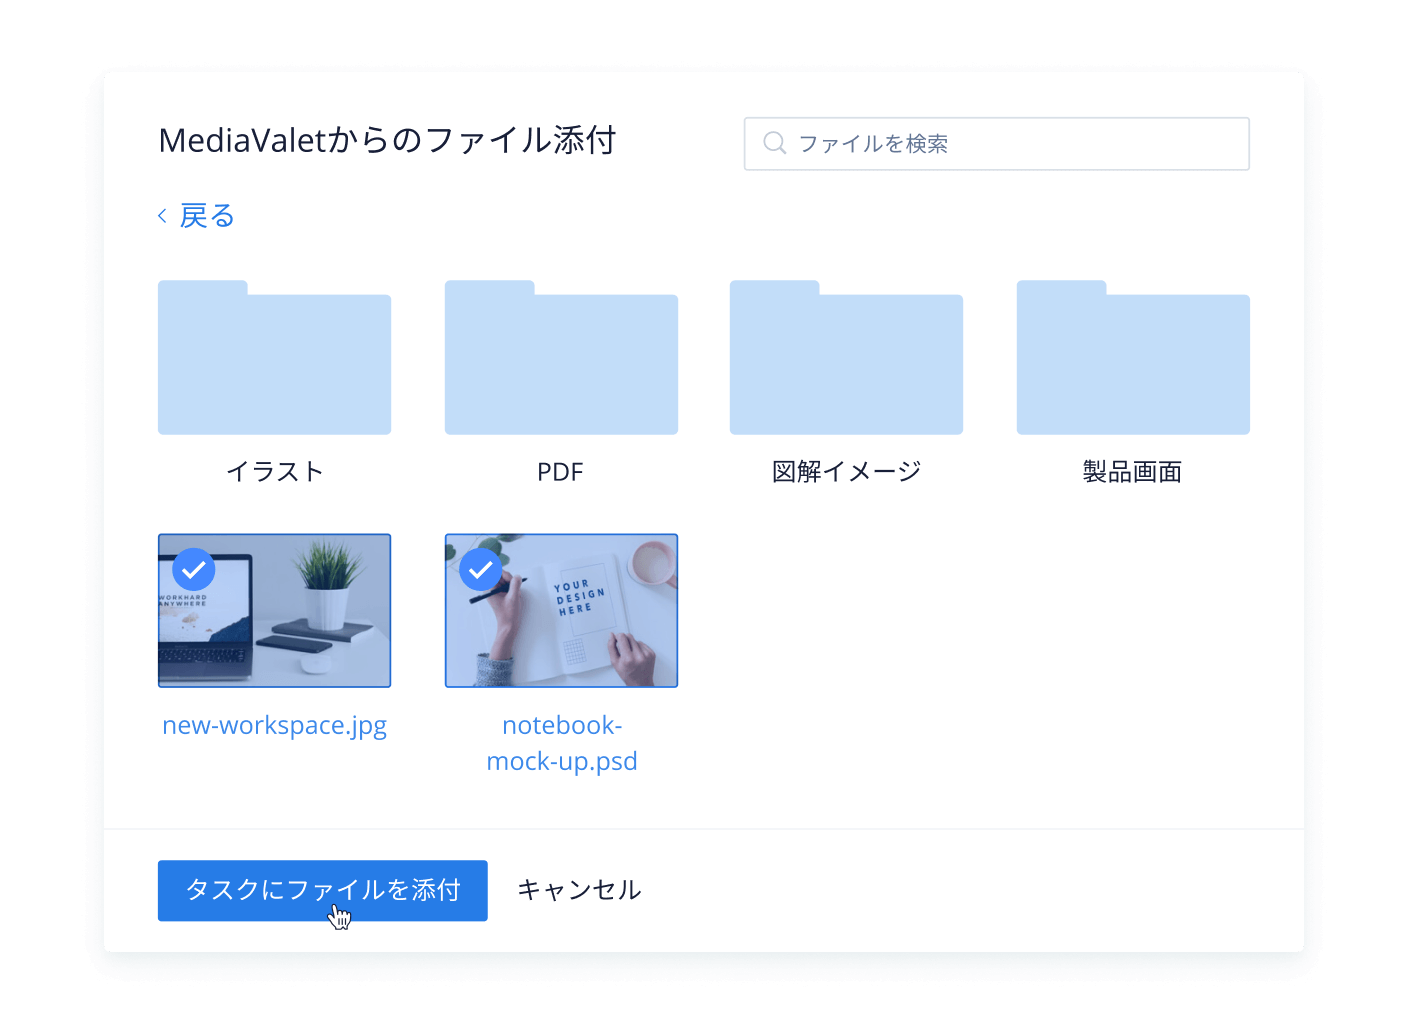Click the 製品画面 folder label
1408x1024 pixels.
coord(1132,471)
